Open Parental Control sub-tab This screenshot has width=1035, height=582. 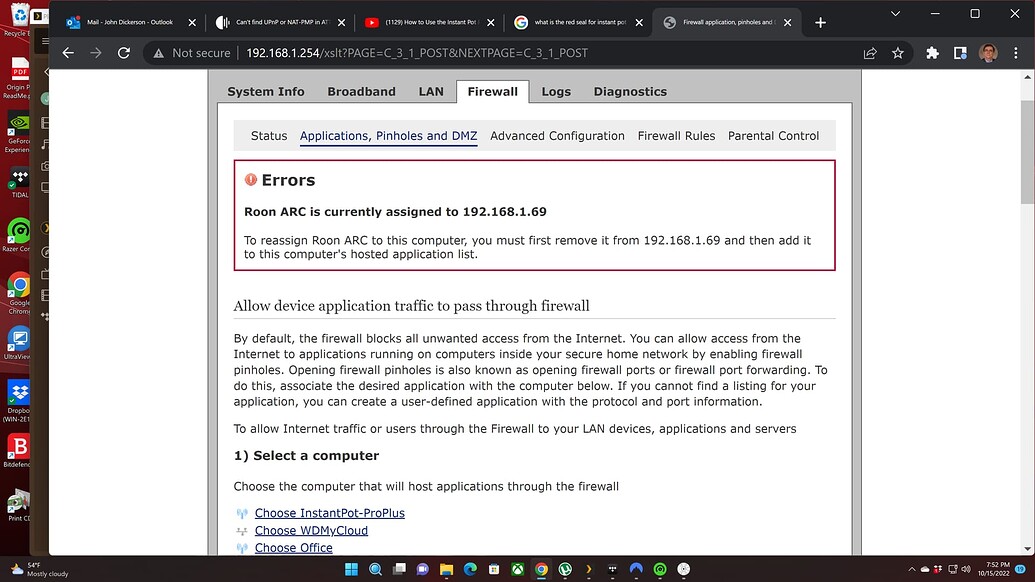pos(774,136)
